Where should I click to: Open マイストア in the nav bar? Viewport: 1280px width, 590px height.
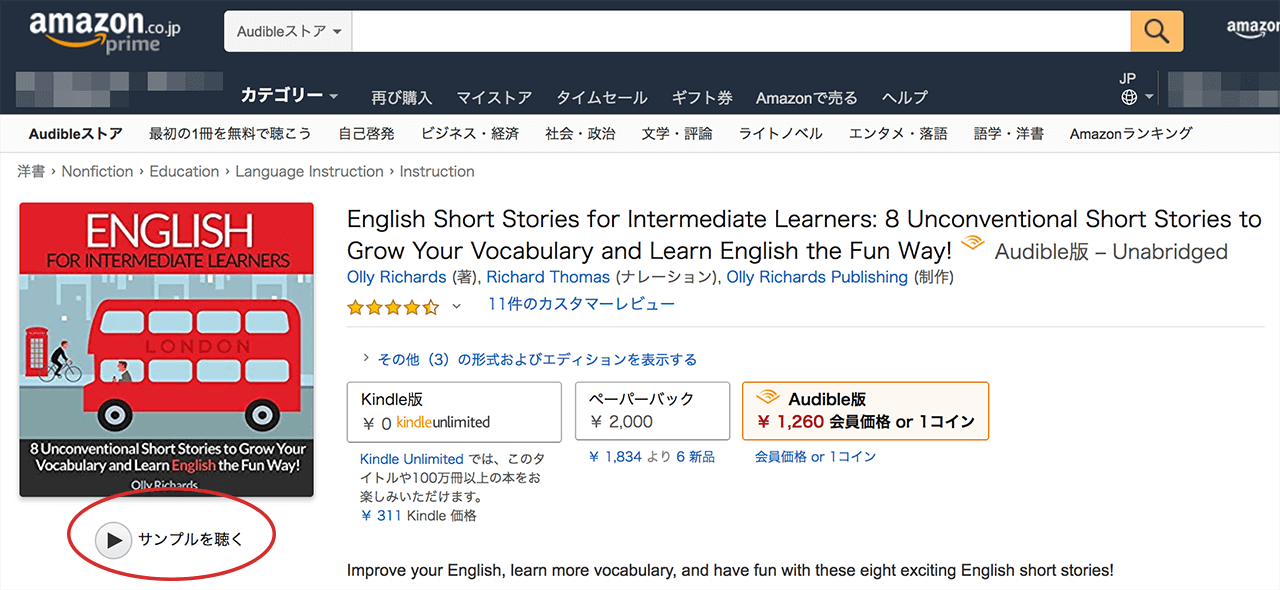coord(494,97)
